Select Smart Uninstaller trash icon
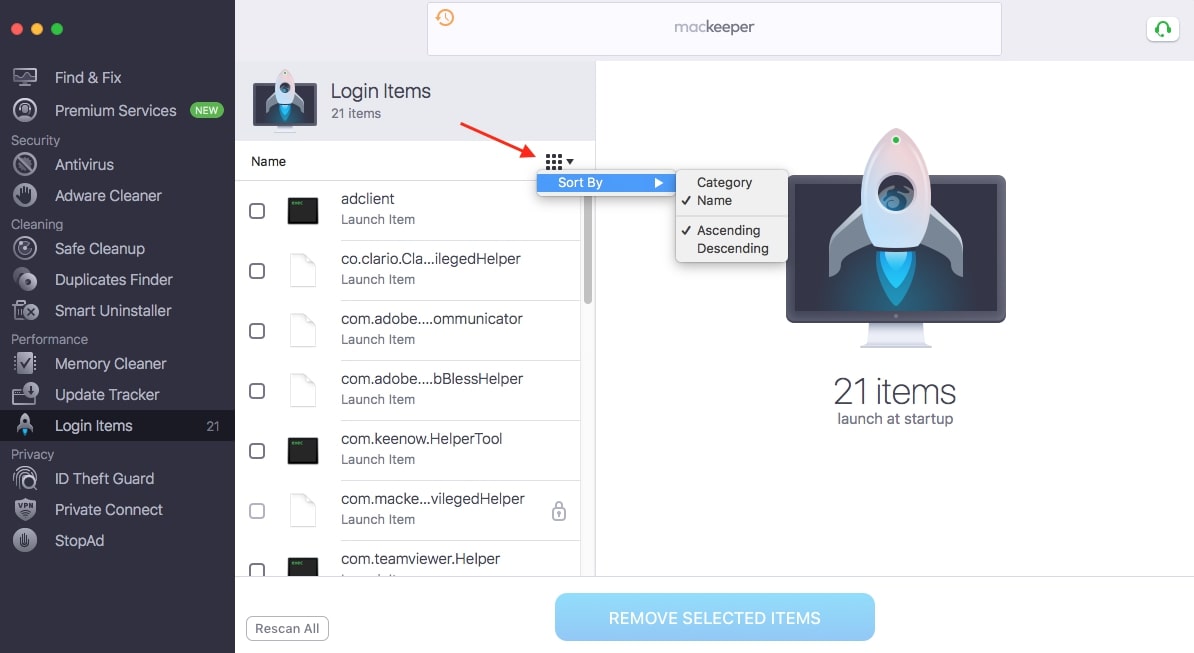Image resolution: width=1194 pixels, height=653 pixels. point(24,311)
